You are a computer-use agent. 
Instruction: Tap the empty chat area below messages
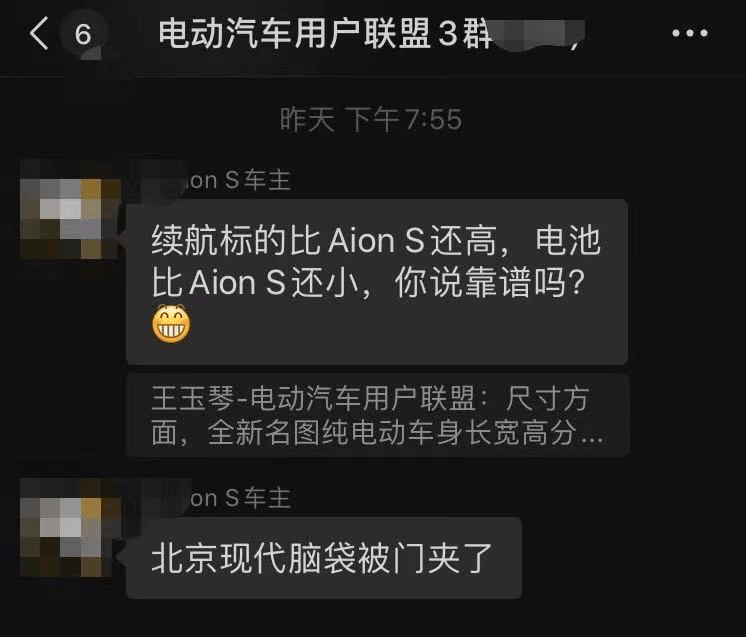click(x=373, y=618)
